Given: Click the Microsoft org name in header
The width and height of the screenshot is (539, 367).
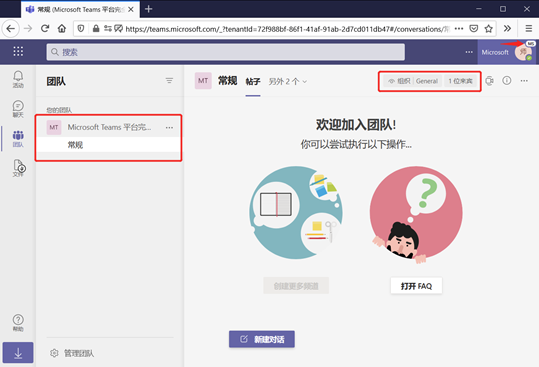Looking at the screenshot, I should coord(495,52).
